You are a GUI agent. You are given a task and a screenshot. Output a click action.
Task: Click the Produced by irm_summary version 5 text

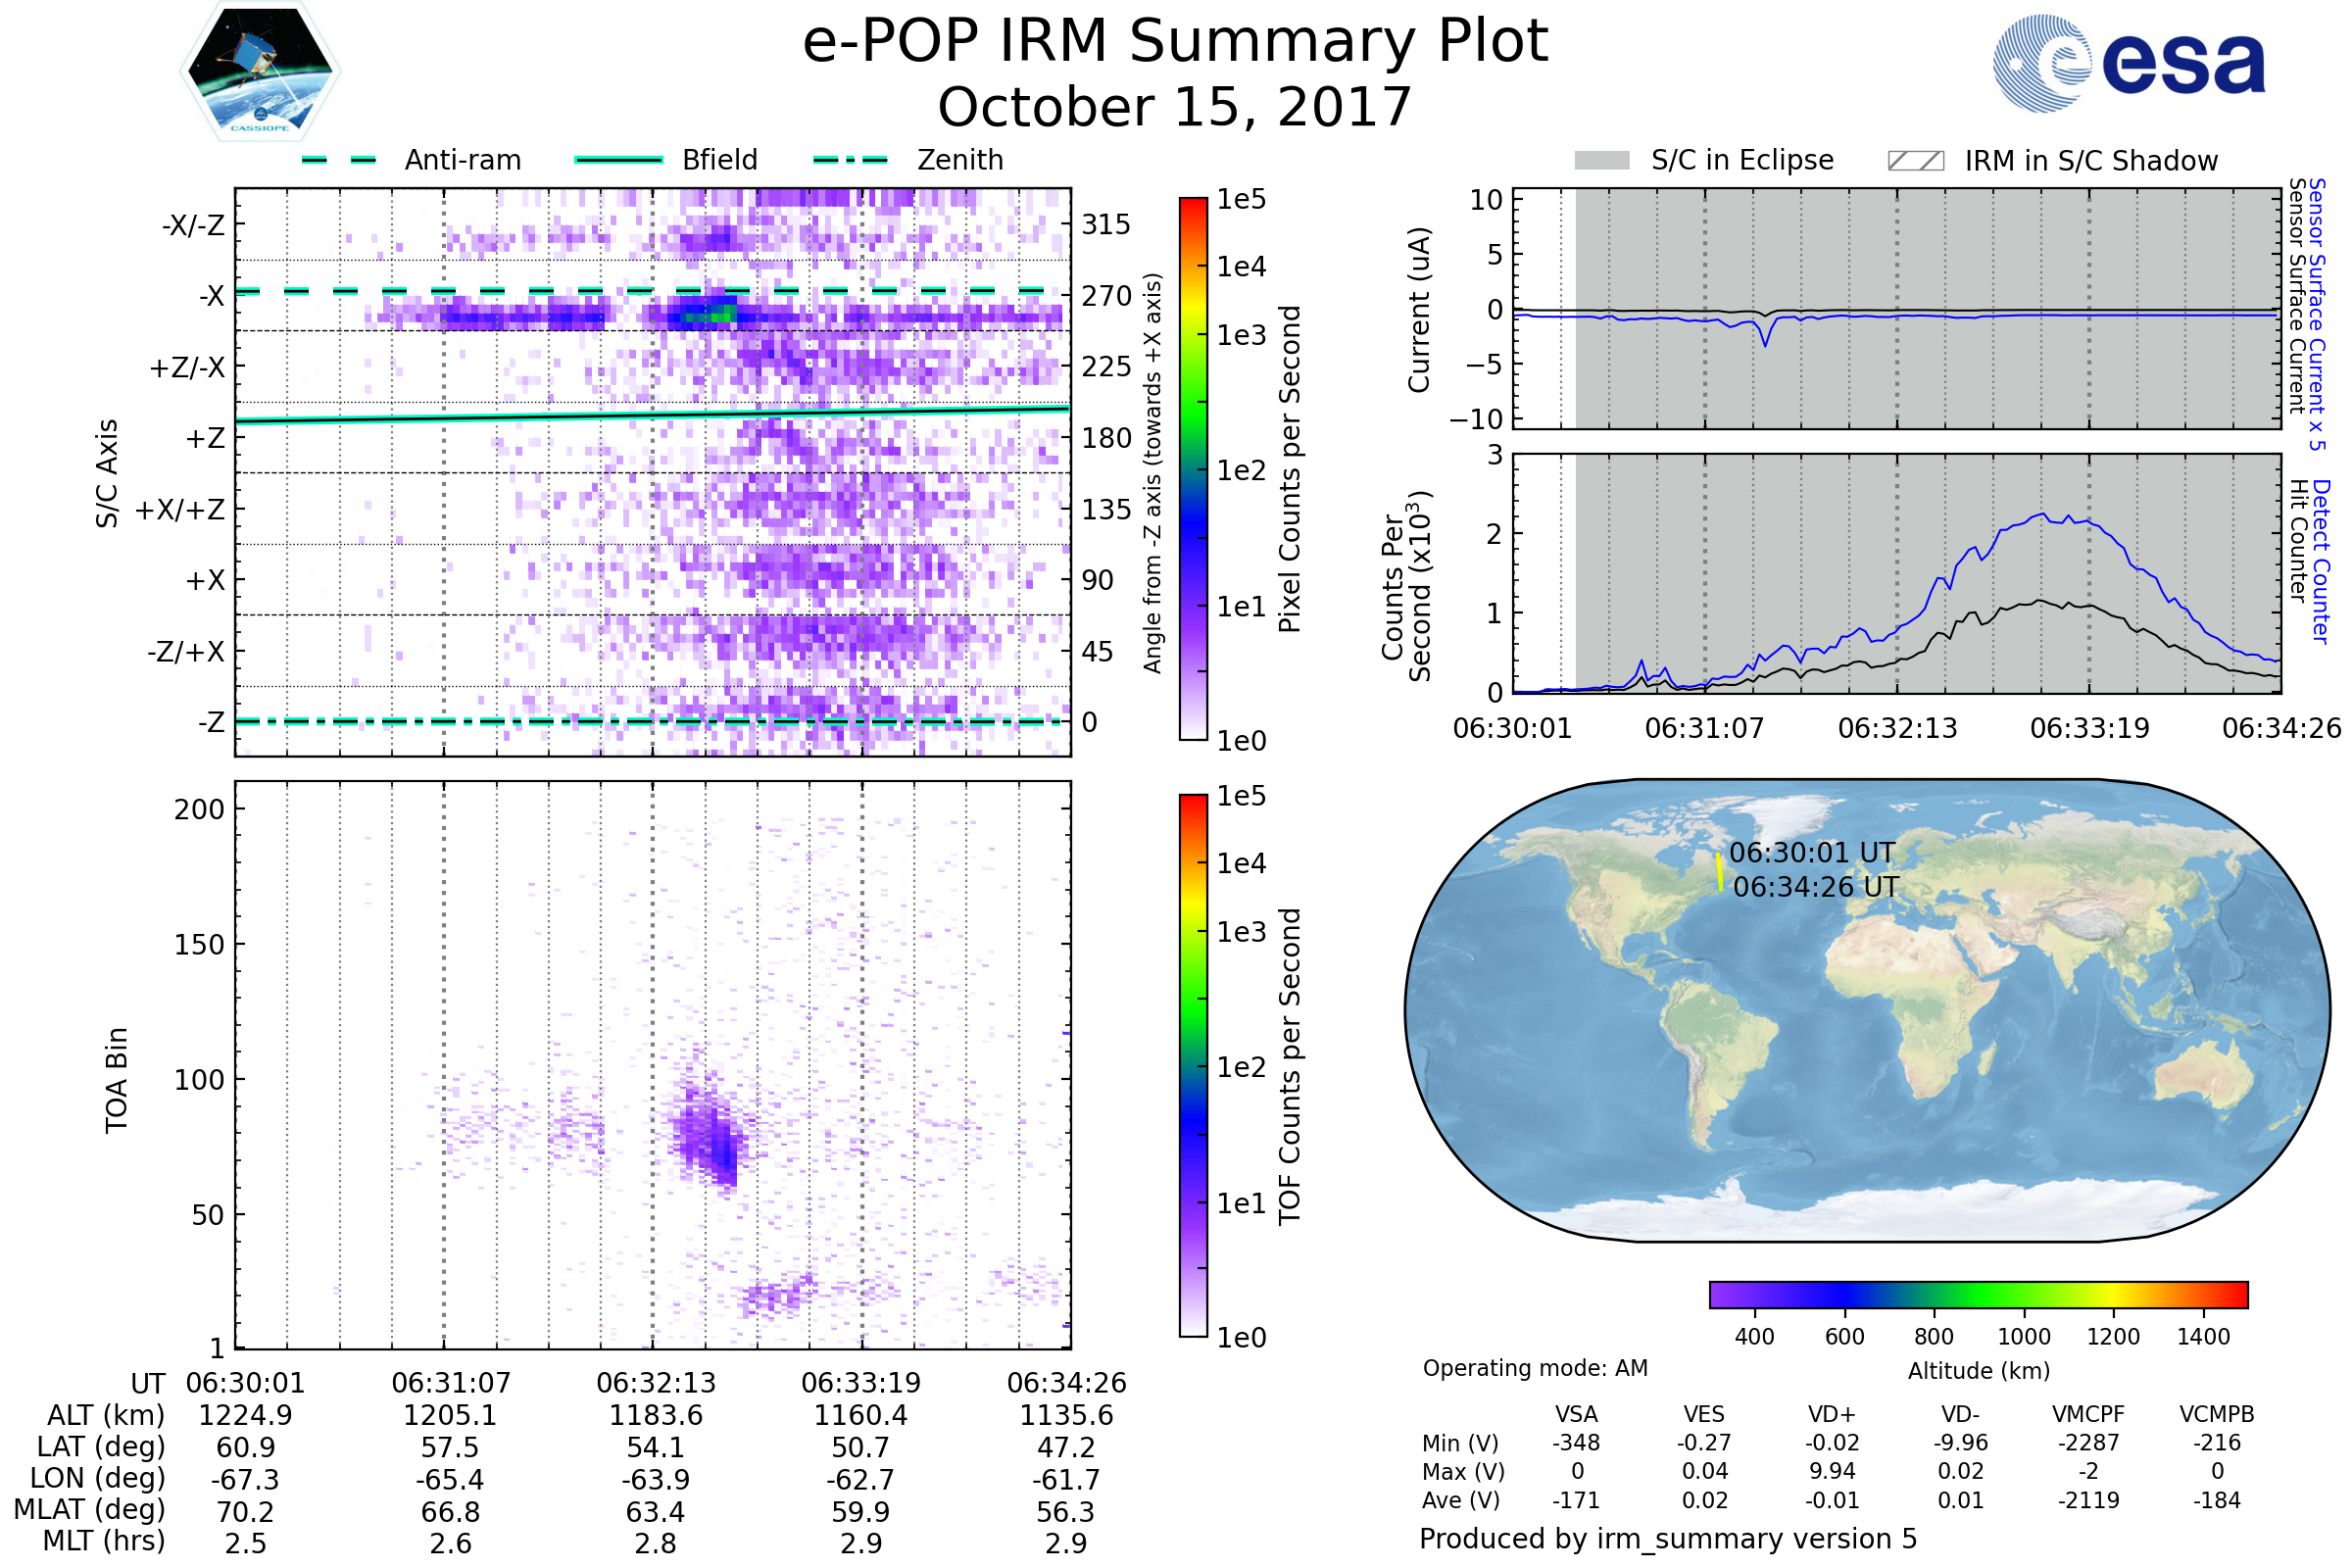(x=1667, y=1538)
